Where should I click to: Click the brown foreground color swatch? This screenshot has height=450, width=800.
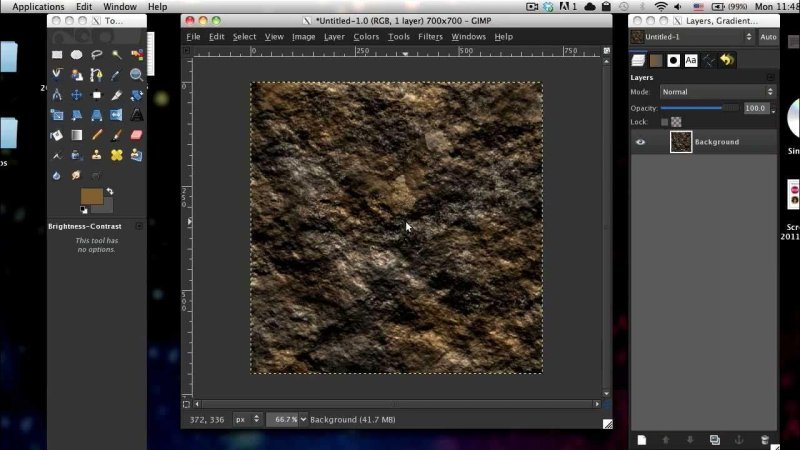pyautogui.click(x=91, y=196)
